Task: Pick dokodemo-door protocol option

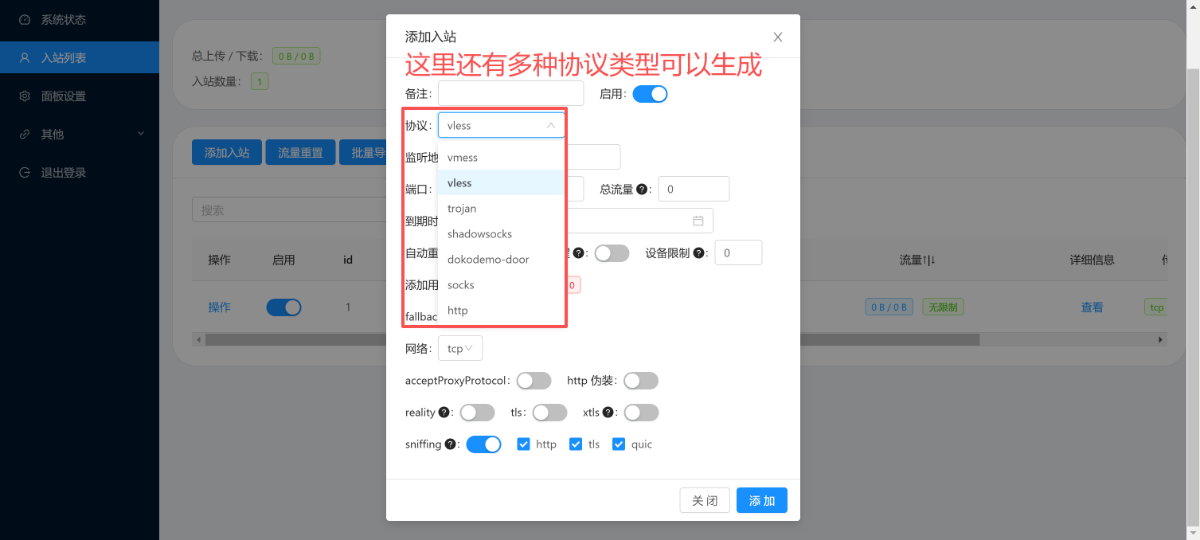Action: 488,259
